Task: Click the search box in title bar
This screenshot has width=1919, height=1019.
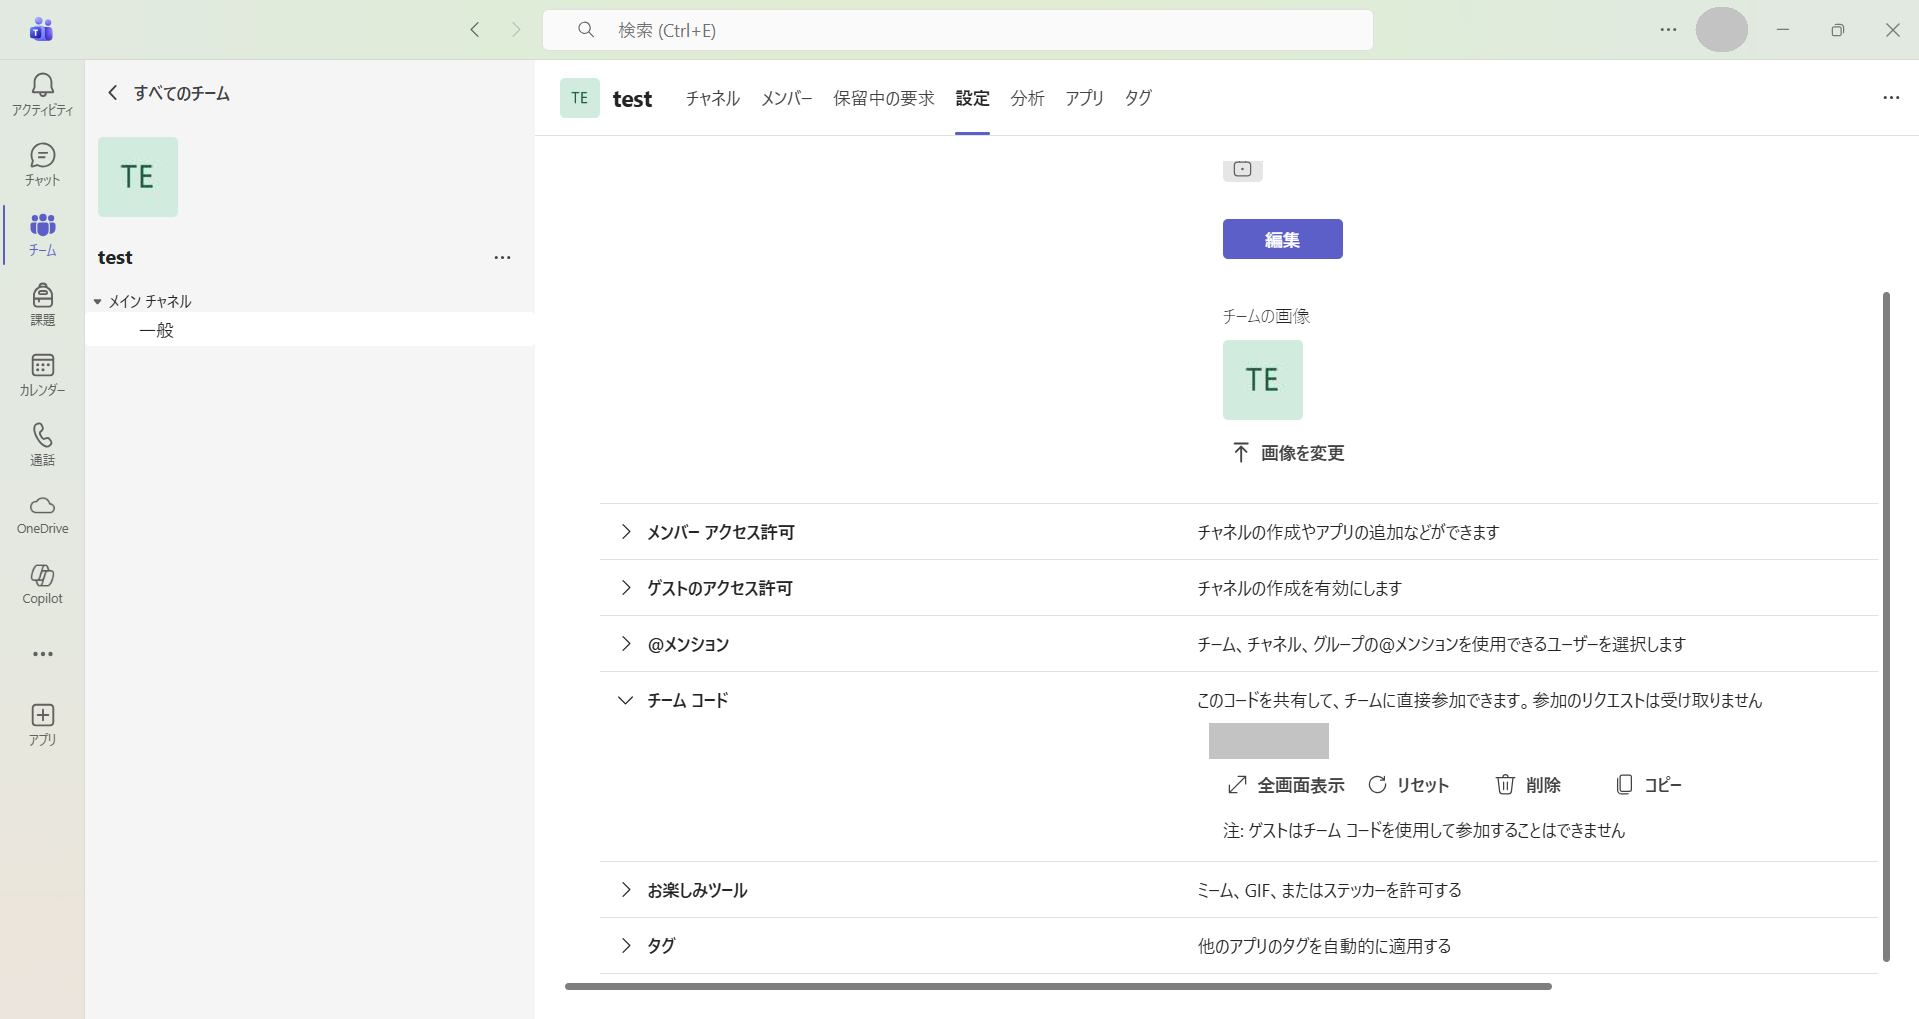Action: coord(957,30)
